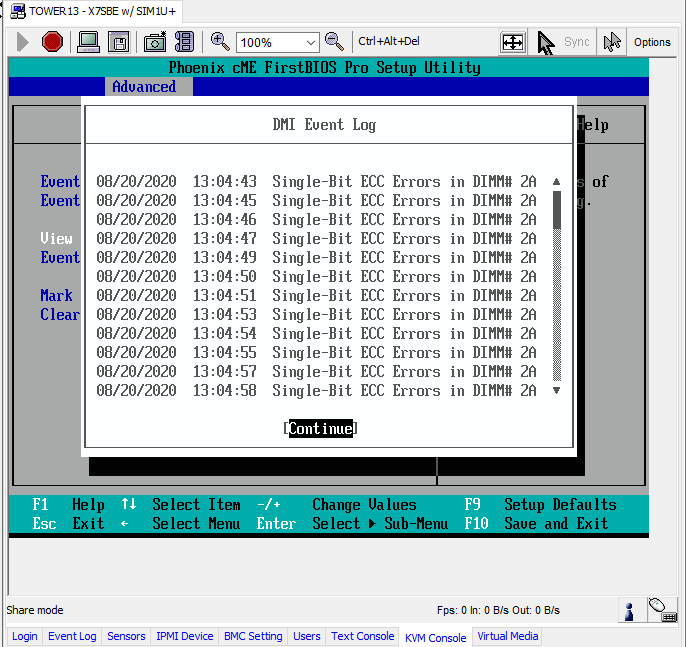Screen dimensions: 686x647
Task: Click the computer monitor toolbar icon
Action: 88,42
